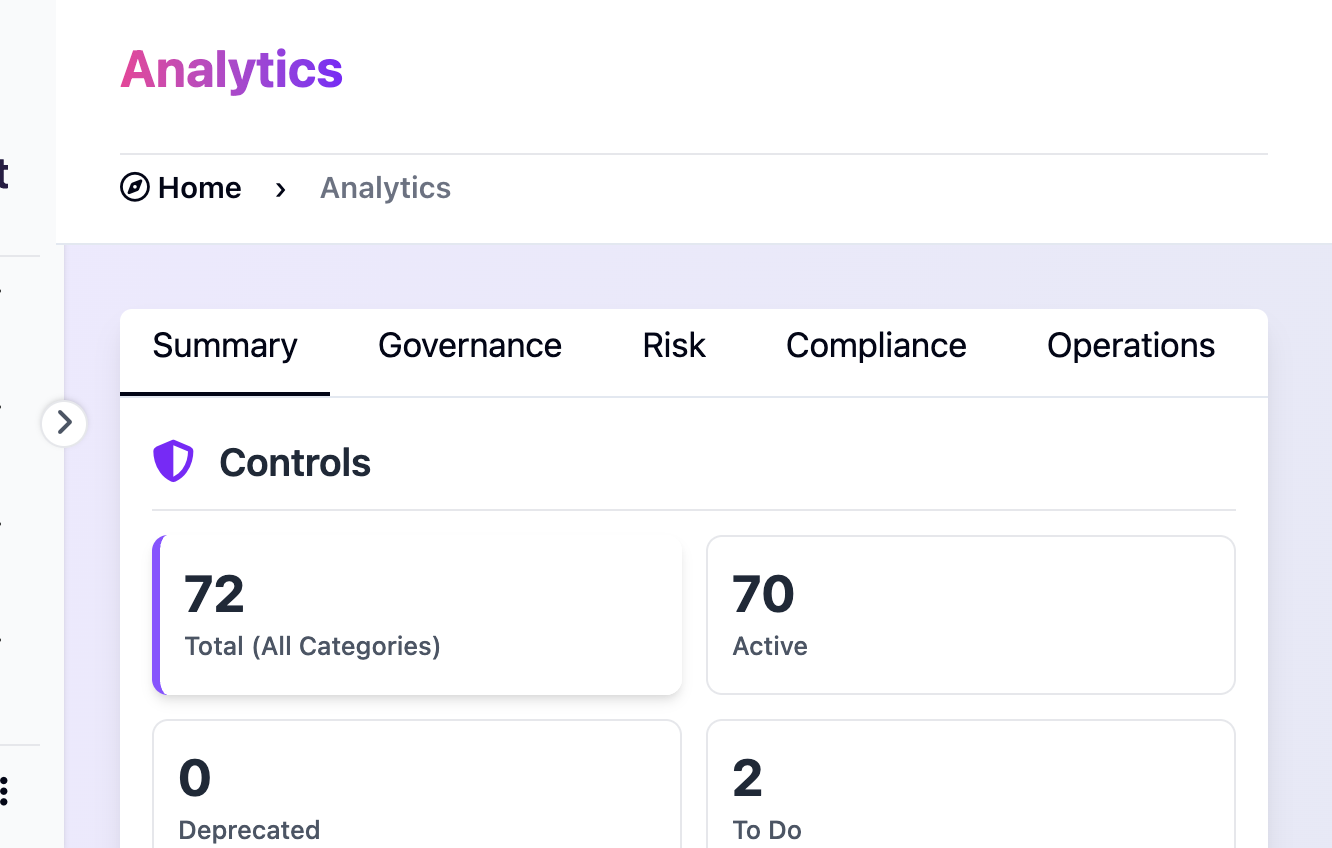Expand the collapsed sidebar with the chevron
1332x848 pixels.
point(65,423)
